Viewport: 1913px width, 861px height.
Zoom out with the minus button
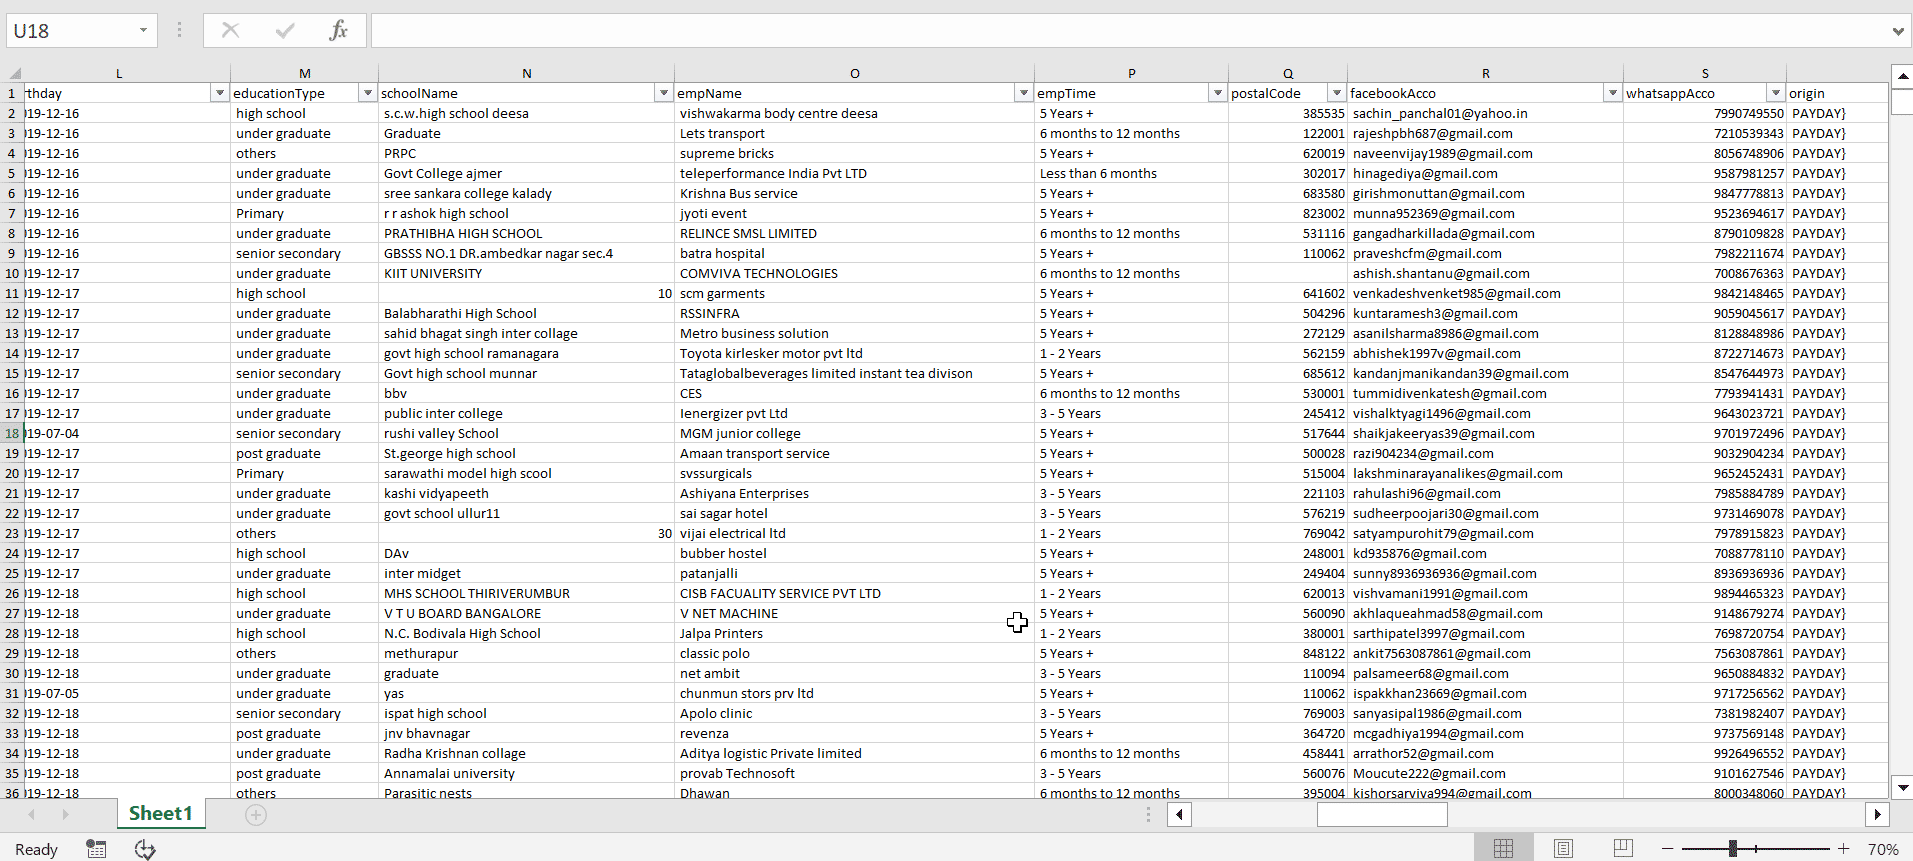coord(1667,849)
